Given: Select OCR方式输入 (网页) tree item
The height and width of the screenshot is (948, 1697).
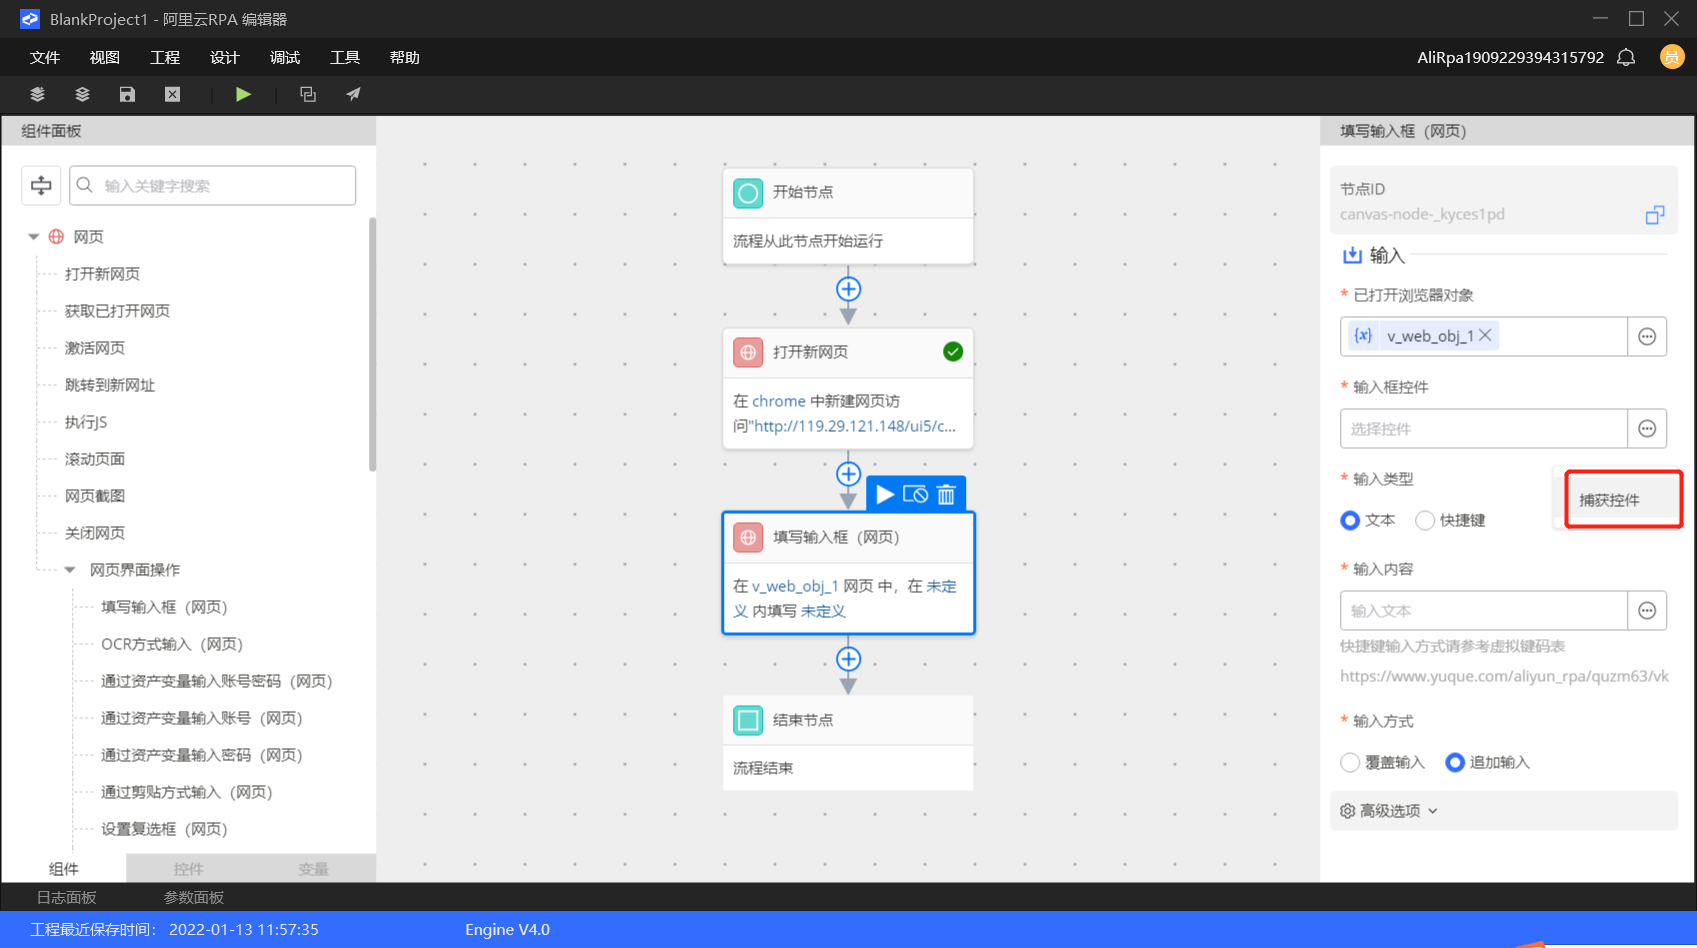Looking at the screenshot, I should click(172, 644).
